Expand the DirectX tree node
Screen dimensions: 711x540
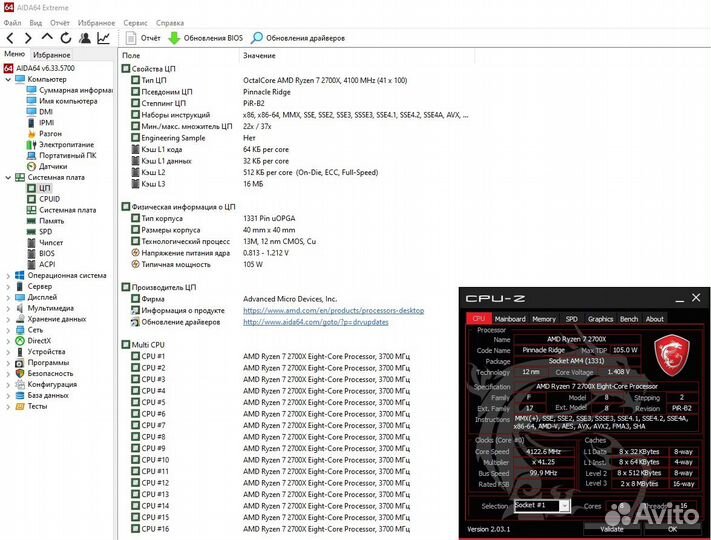point(8,341)
